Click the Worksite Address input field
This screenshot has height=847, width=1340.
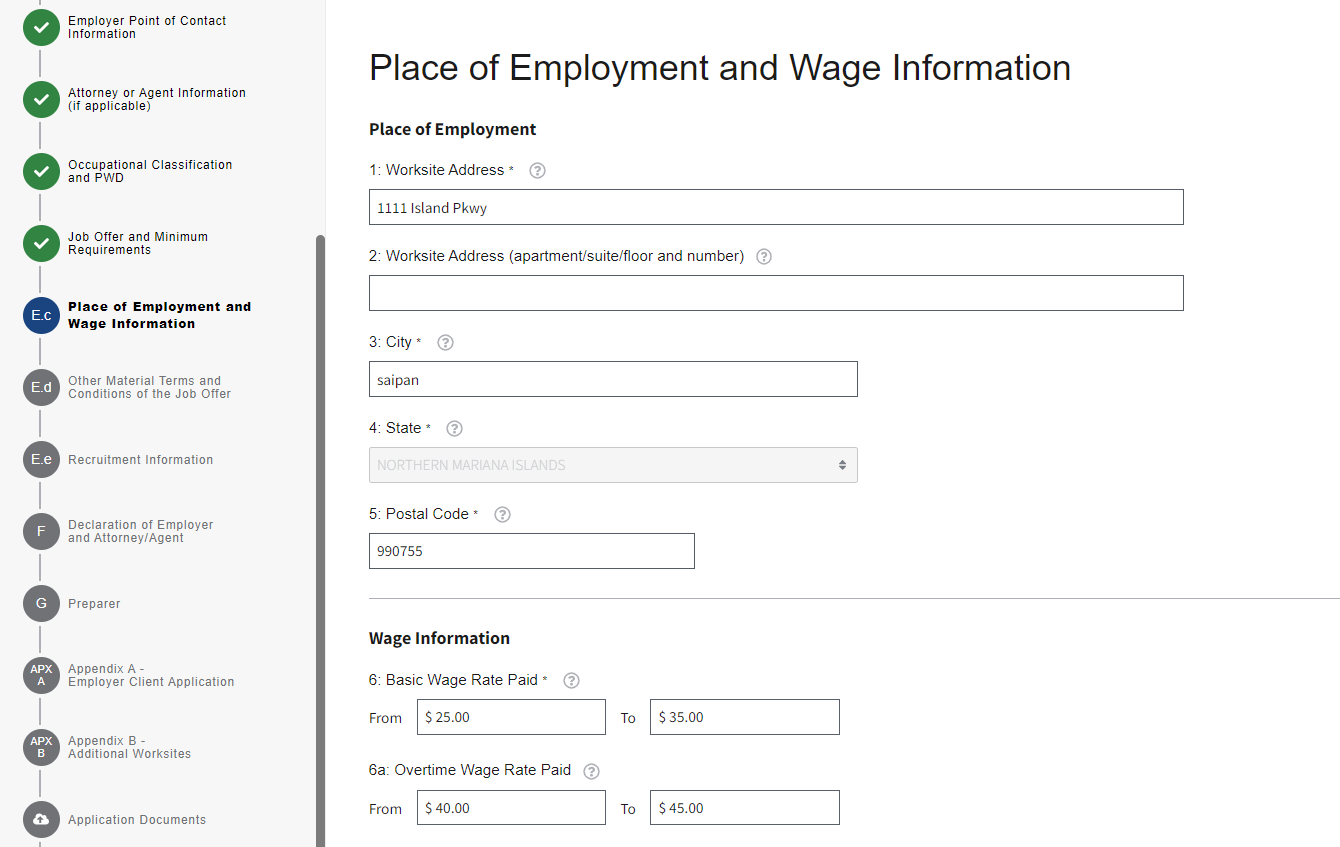coord(775,207)
